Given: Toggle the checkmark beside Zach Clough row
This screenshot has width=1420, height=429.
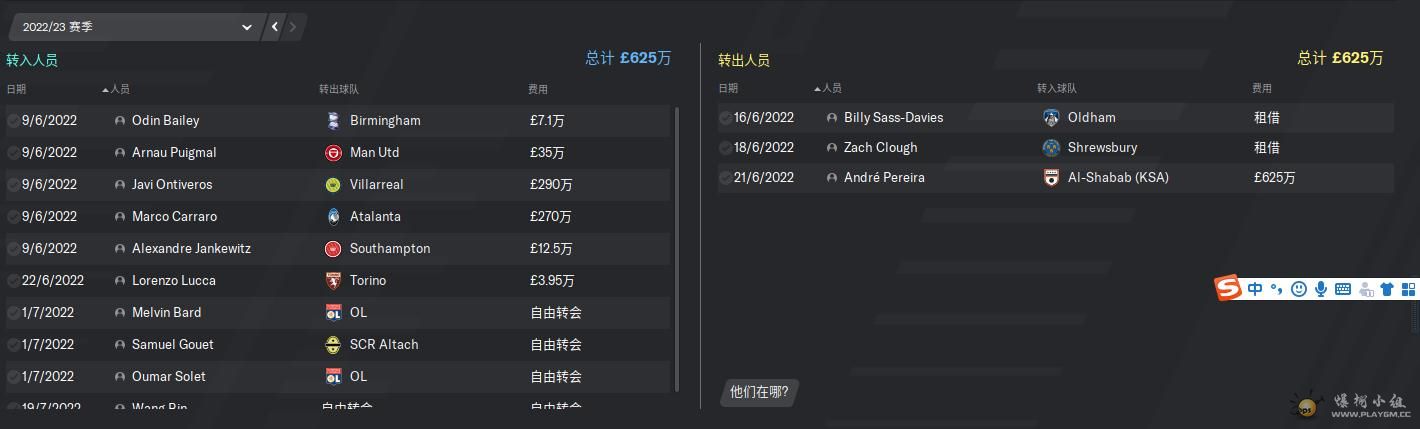Looking at the screenshot, I should click(x=725, y=148).
